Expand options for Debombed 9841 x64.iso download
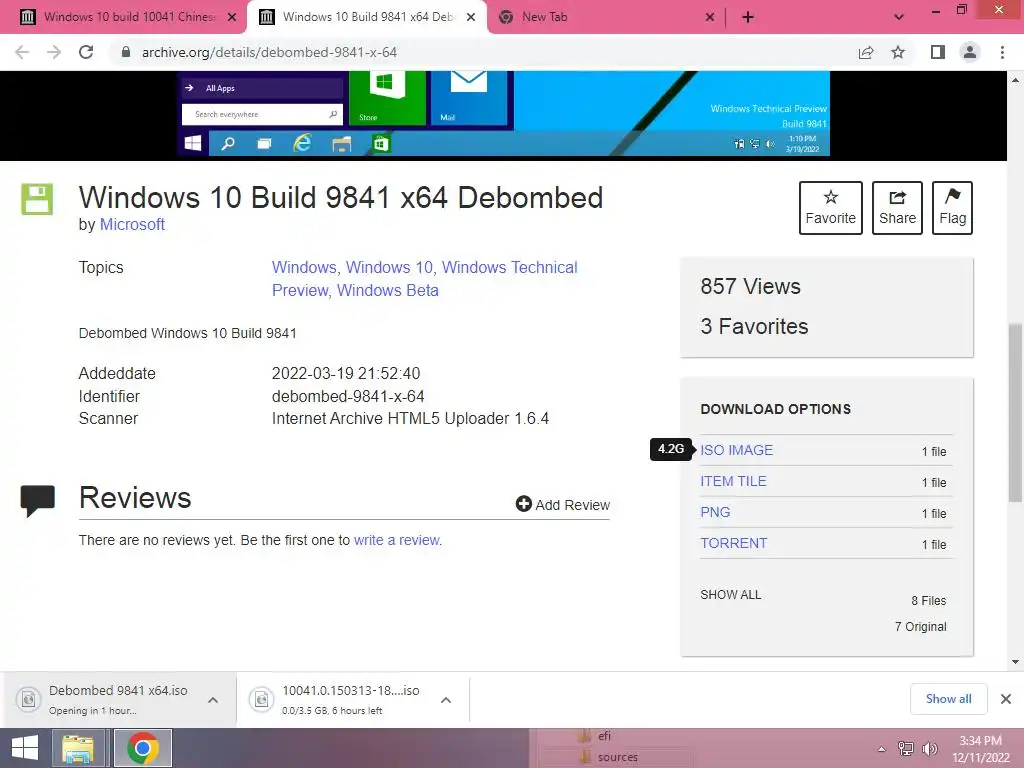This screenshot has width=1024, height=768. click(213, 700)
